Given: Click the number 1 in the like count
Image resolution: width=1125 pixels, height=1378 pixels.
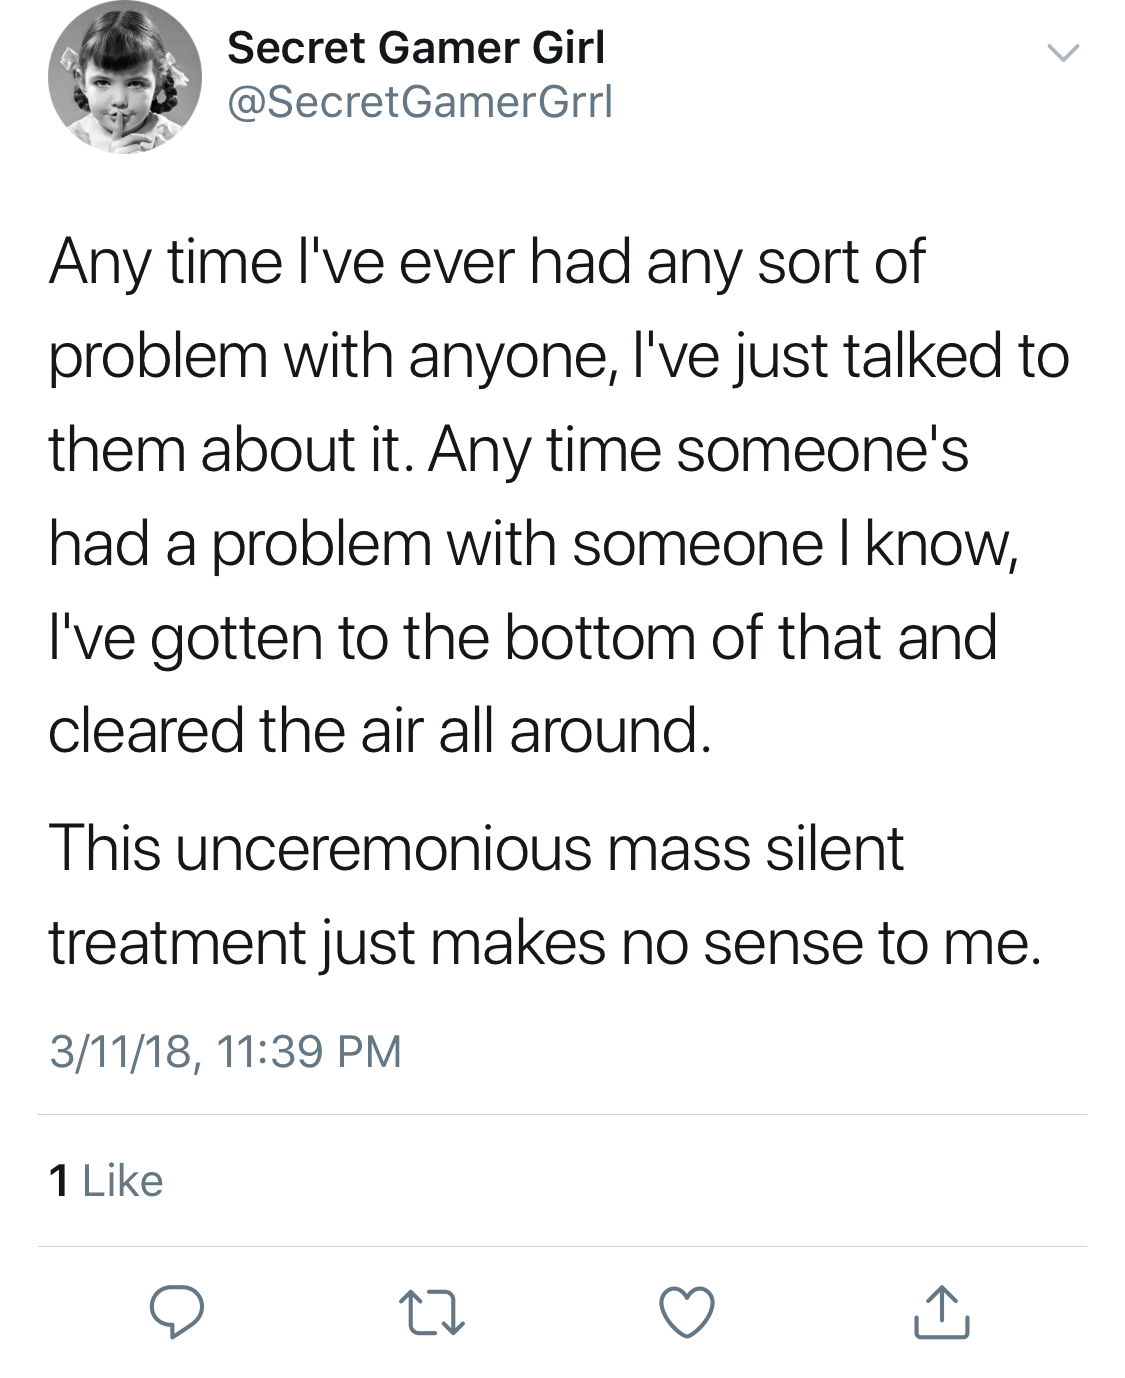Looking at the screenshot, I should click(59, 1181).
